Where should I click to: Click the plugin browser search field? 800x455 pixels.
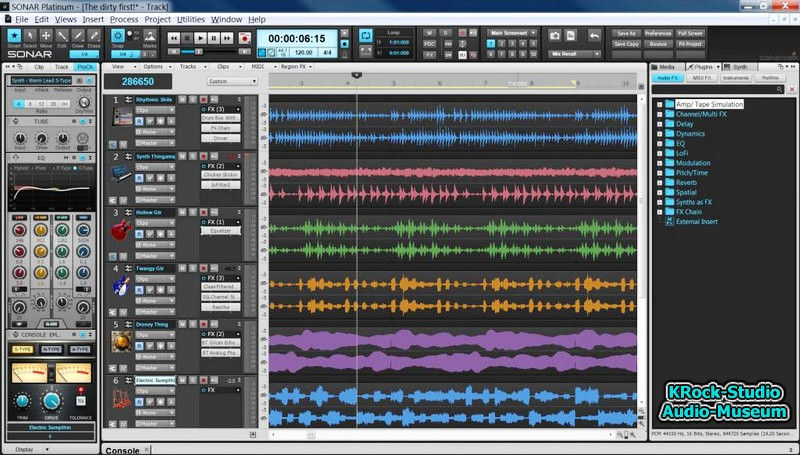[718, 89]
